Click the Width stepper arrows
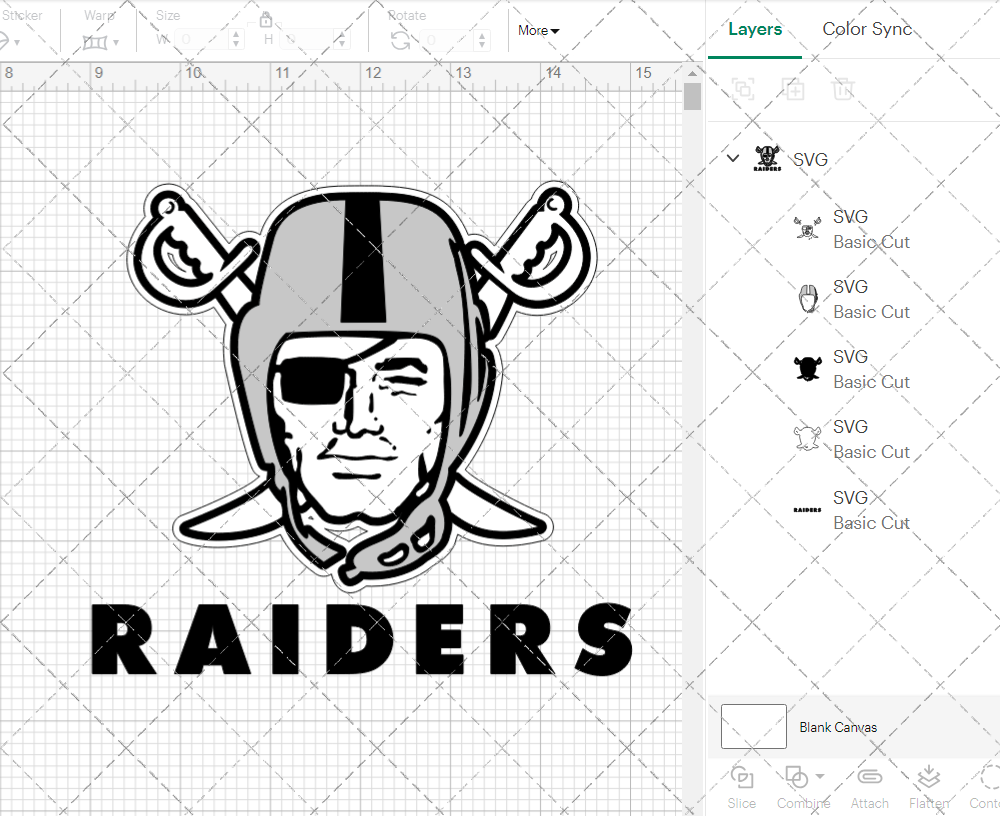This screenshot has width=1000, height=816. (236, 40)
